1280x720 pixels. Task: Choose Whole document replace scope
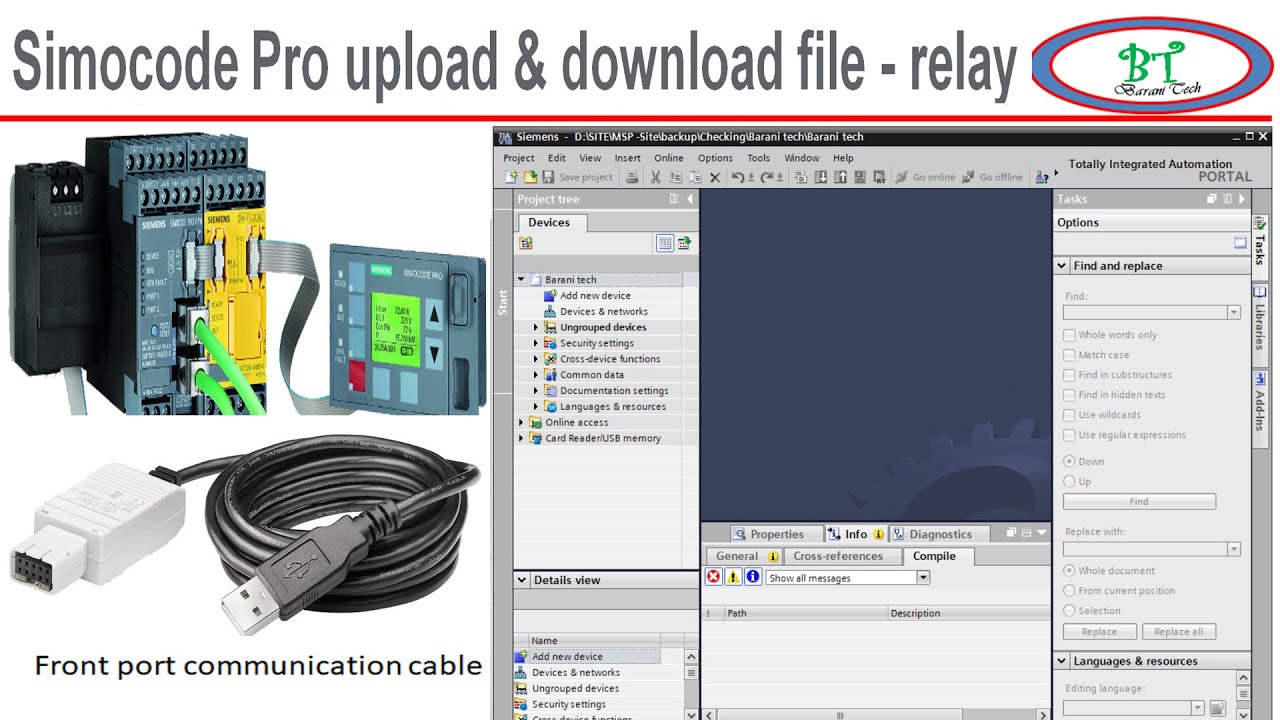1070,570
